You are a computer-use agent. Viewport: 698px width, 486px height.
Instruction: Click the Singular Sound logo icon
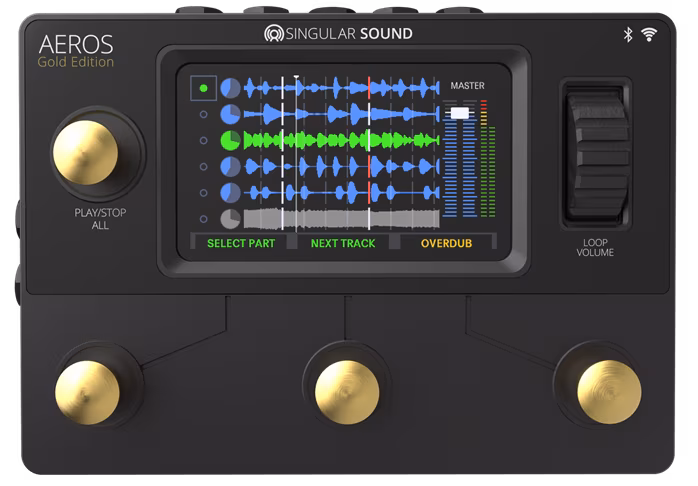[x=273, y=33]
